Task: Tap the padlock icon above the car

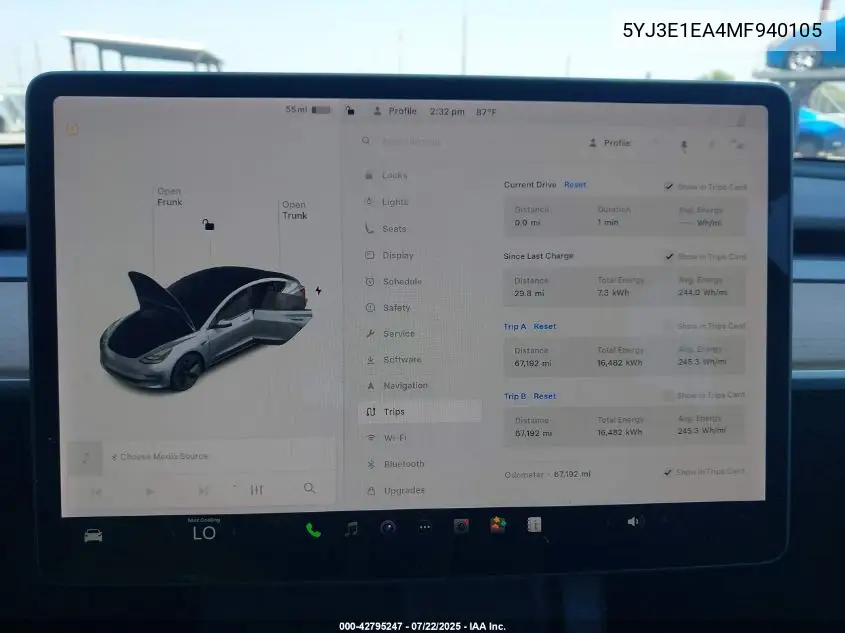Action: tap(208, 224)
